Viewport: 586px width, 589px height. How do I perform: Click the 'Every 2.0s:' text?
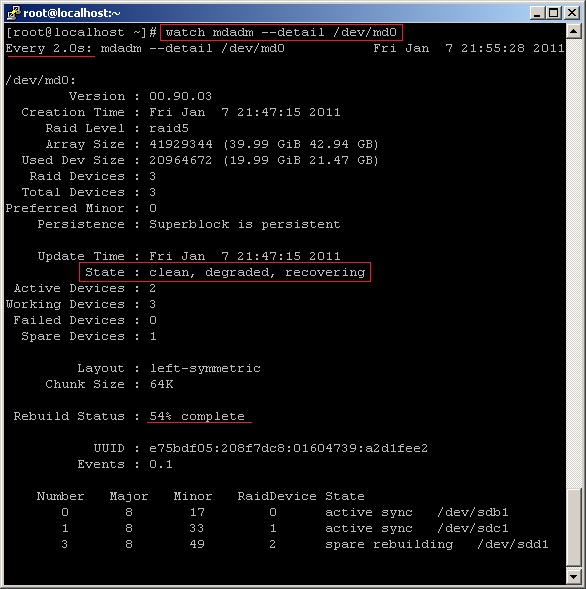coord(48,48)
